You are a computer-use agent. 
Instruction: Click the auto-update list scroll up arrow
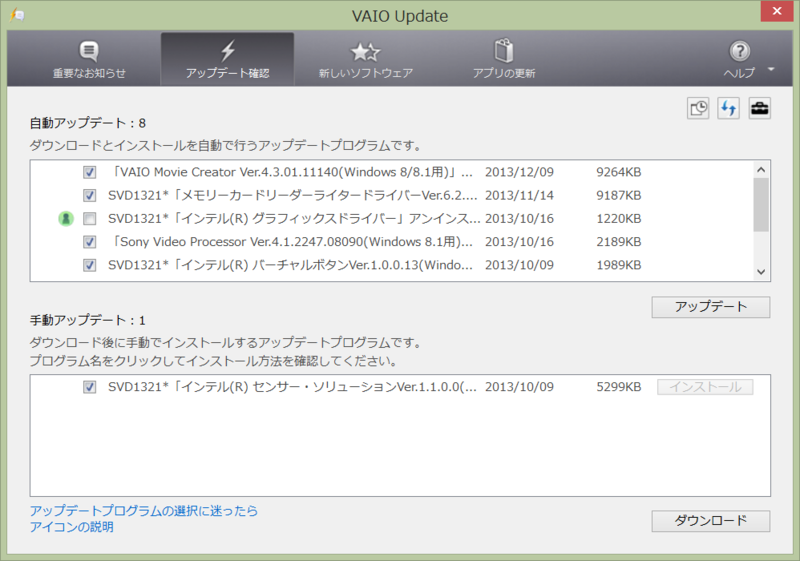(761, 169)
